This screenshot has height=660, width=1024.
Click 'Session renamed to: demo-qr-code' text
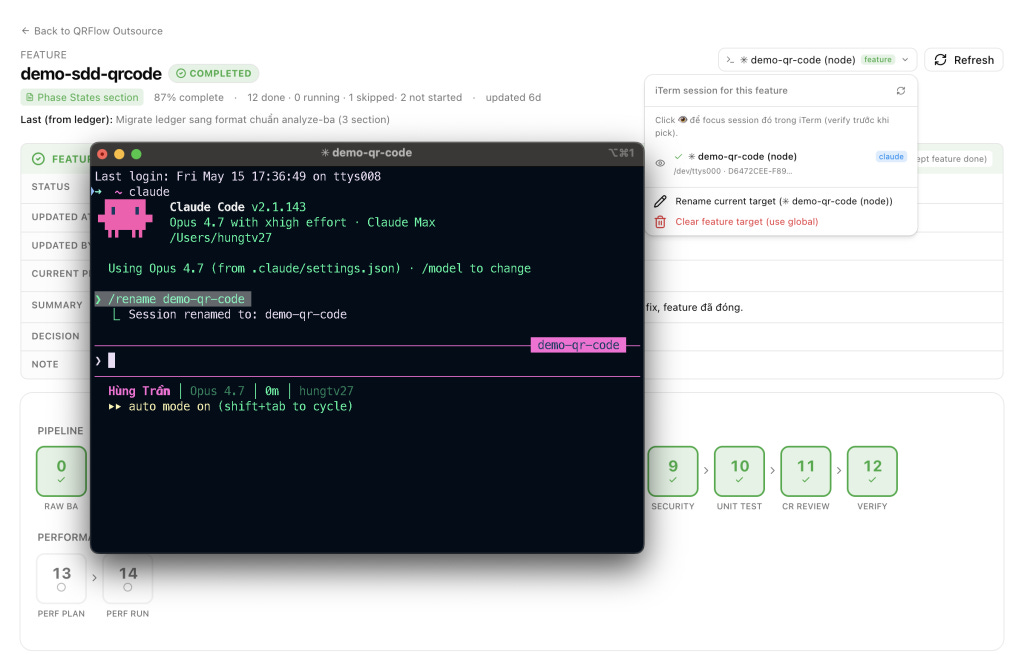(x=238, y=315)
